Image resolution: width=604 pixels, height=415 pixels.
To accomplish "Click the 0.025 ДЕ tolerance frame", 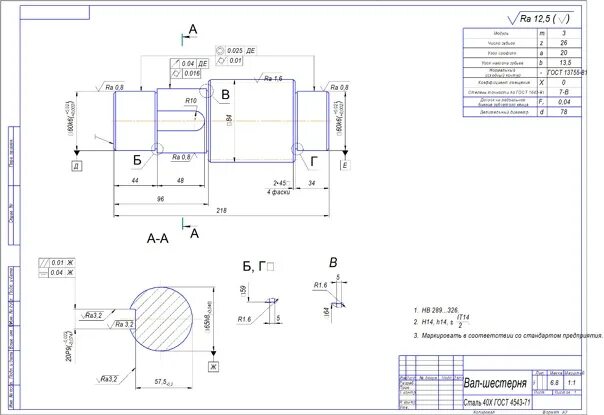I will [235, 51].
